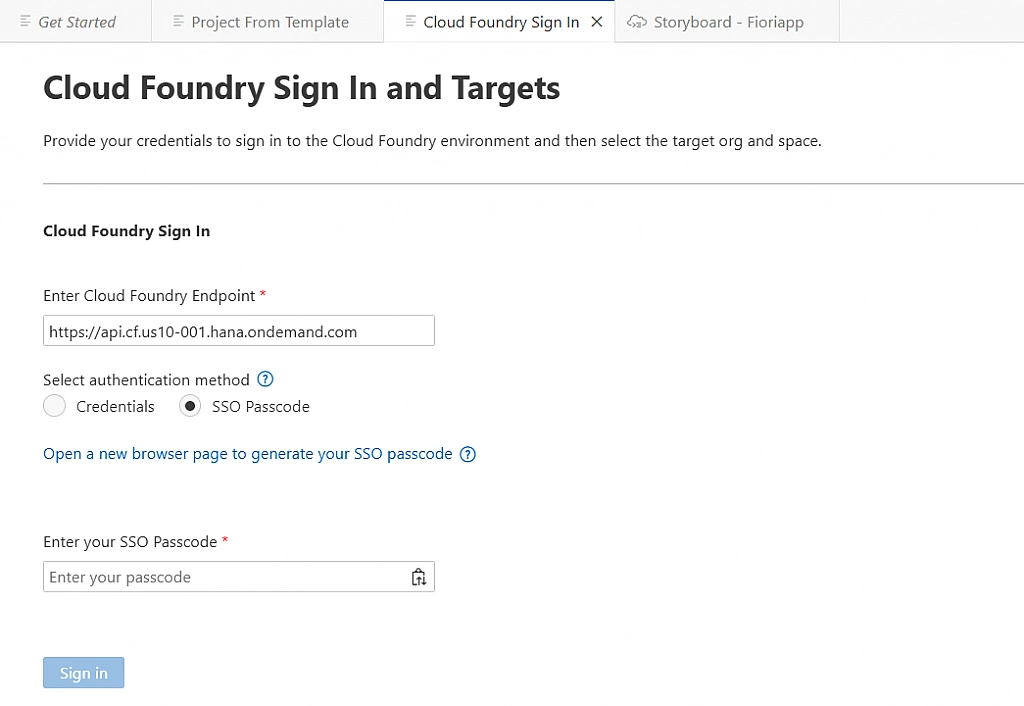Click the file icon on Get Started tab
The image size is (1024, 706).
[26, 22]
